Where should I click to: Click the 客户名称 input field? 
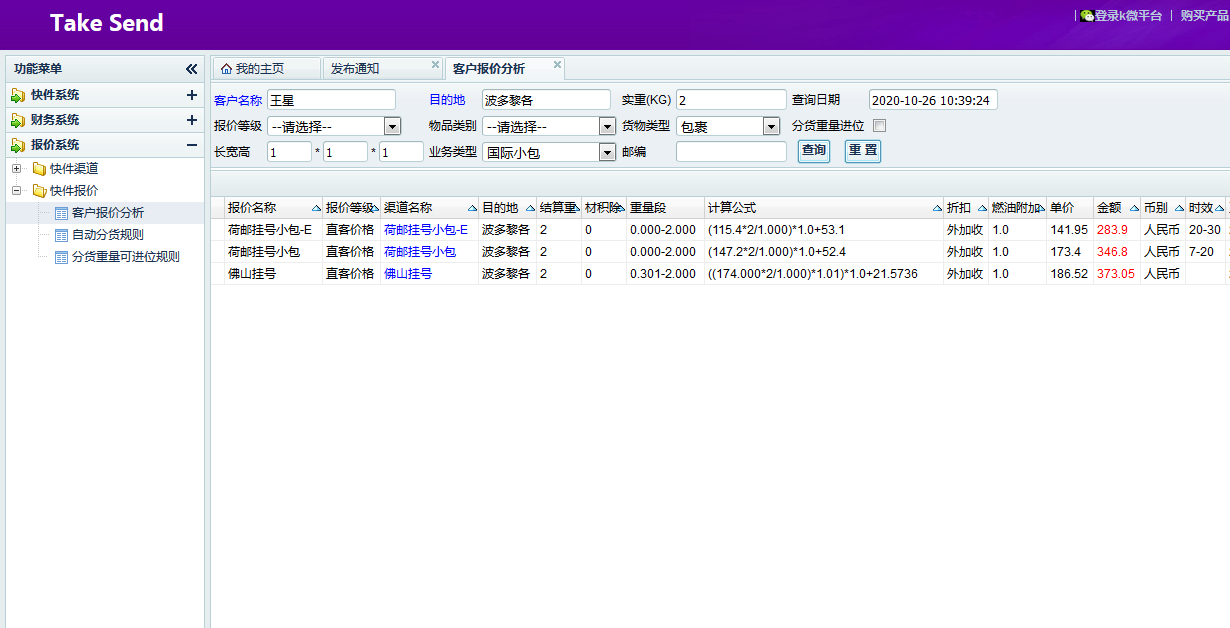pos(331,100)
